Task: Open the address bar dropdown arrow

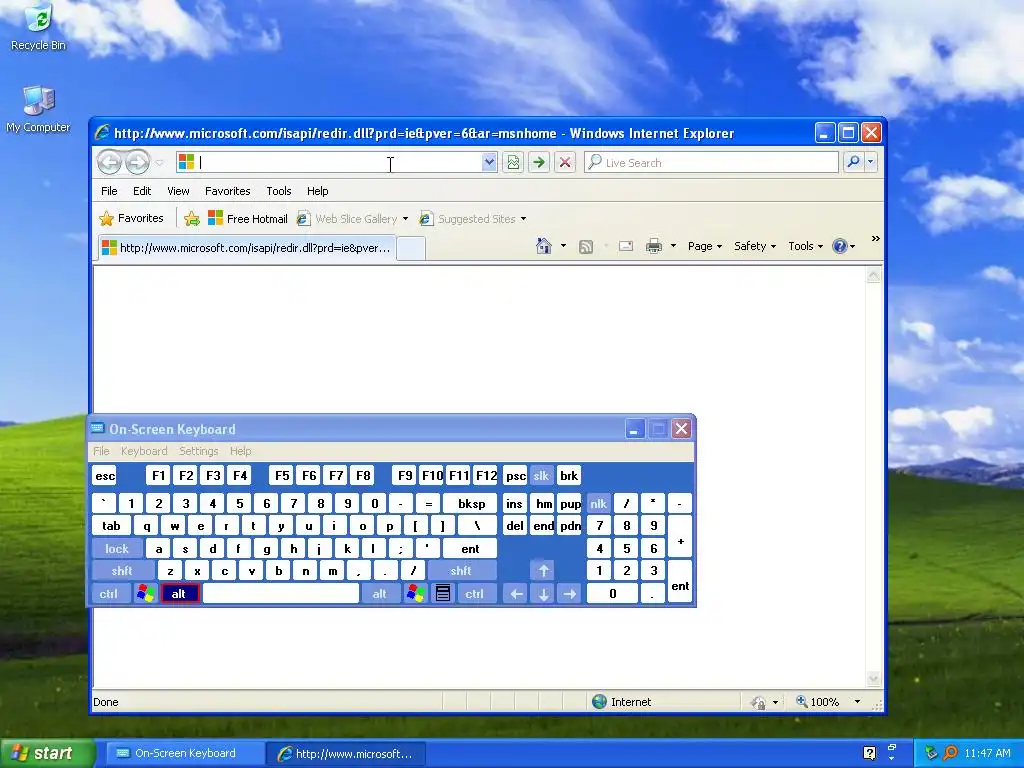Action: [x=488, y=162]
